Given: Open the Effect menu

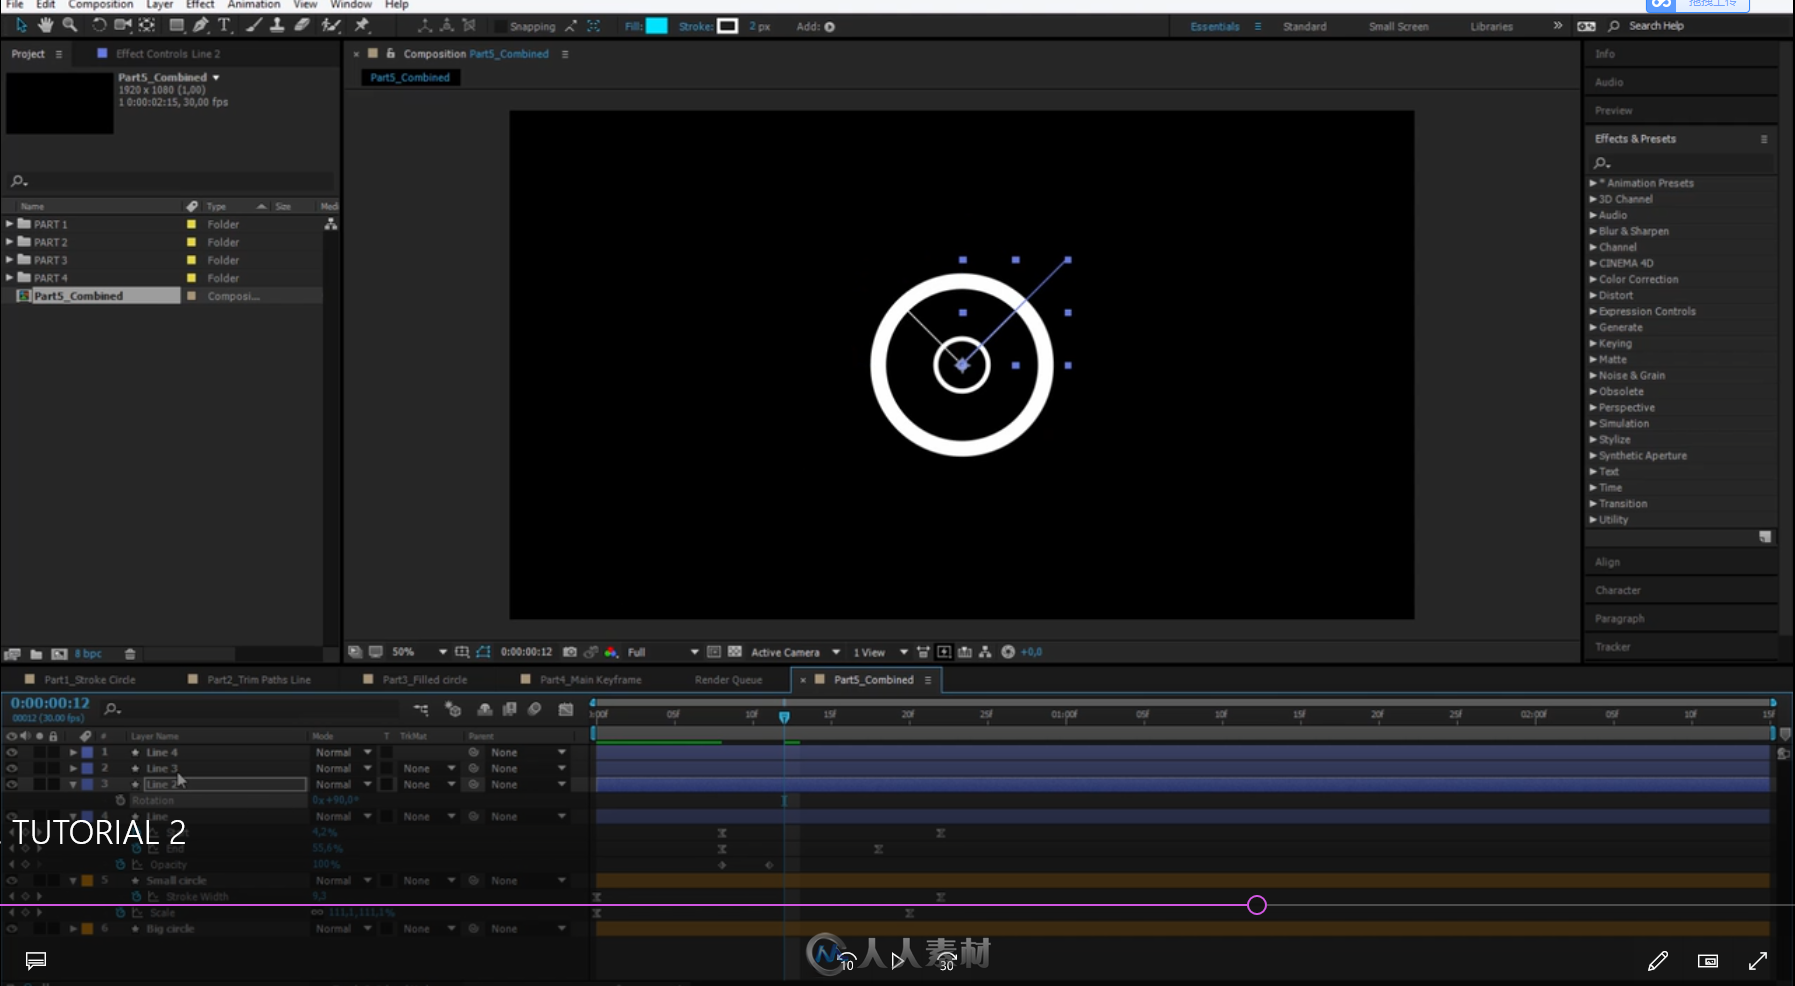Looking at the screenshot, I should [200, 5].
